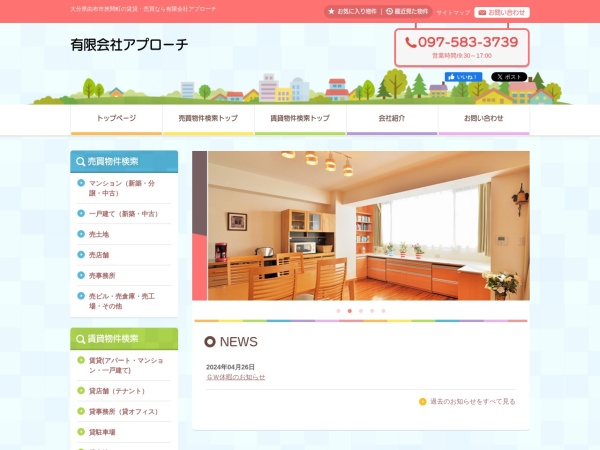Select 売店舗 in sales search
Screen dimensions: 600x450
pyautogui.click(x=99, y=255)
